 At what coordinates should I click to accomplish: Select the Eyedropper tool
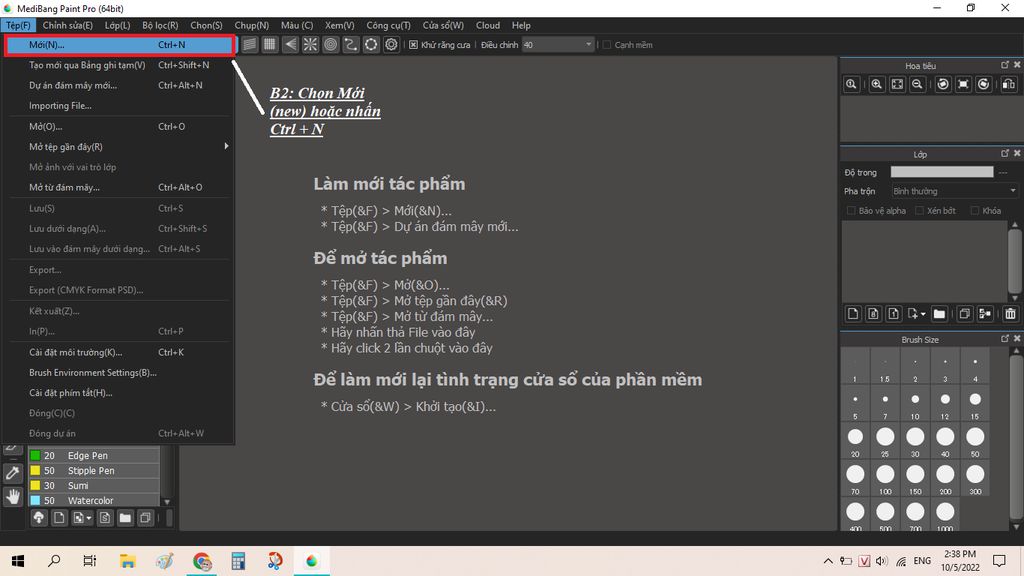[12, 473]
